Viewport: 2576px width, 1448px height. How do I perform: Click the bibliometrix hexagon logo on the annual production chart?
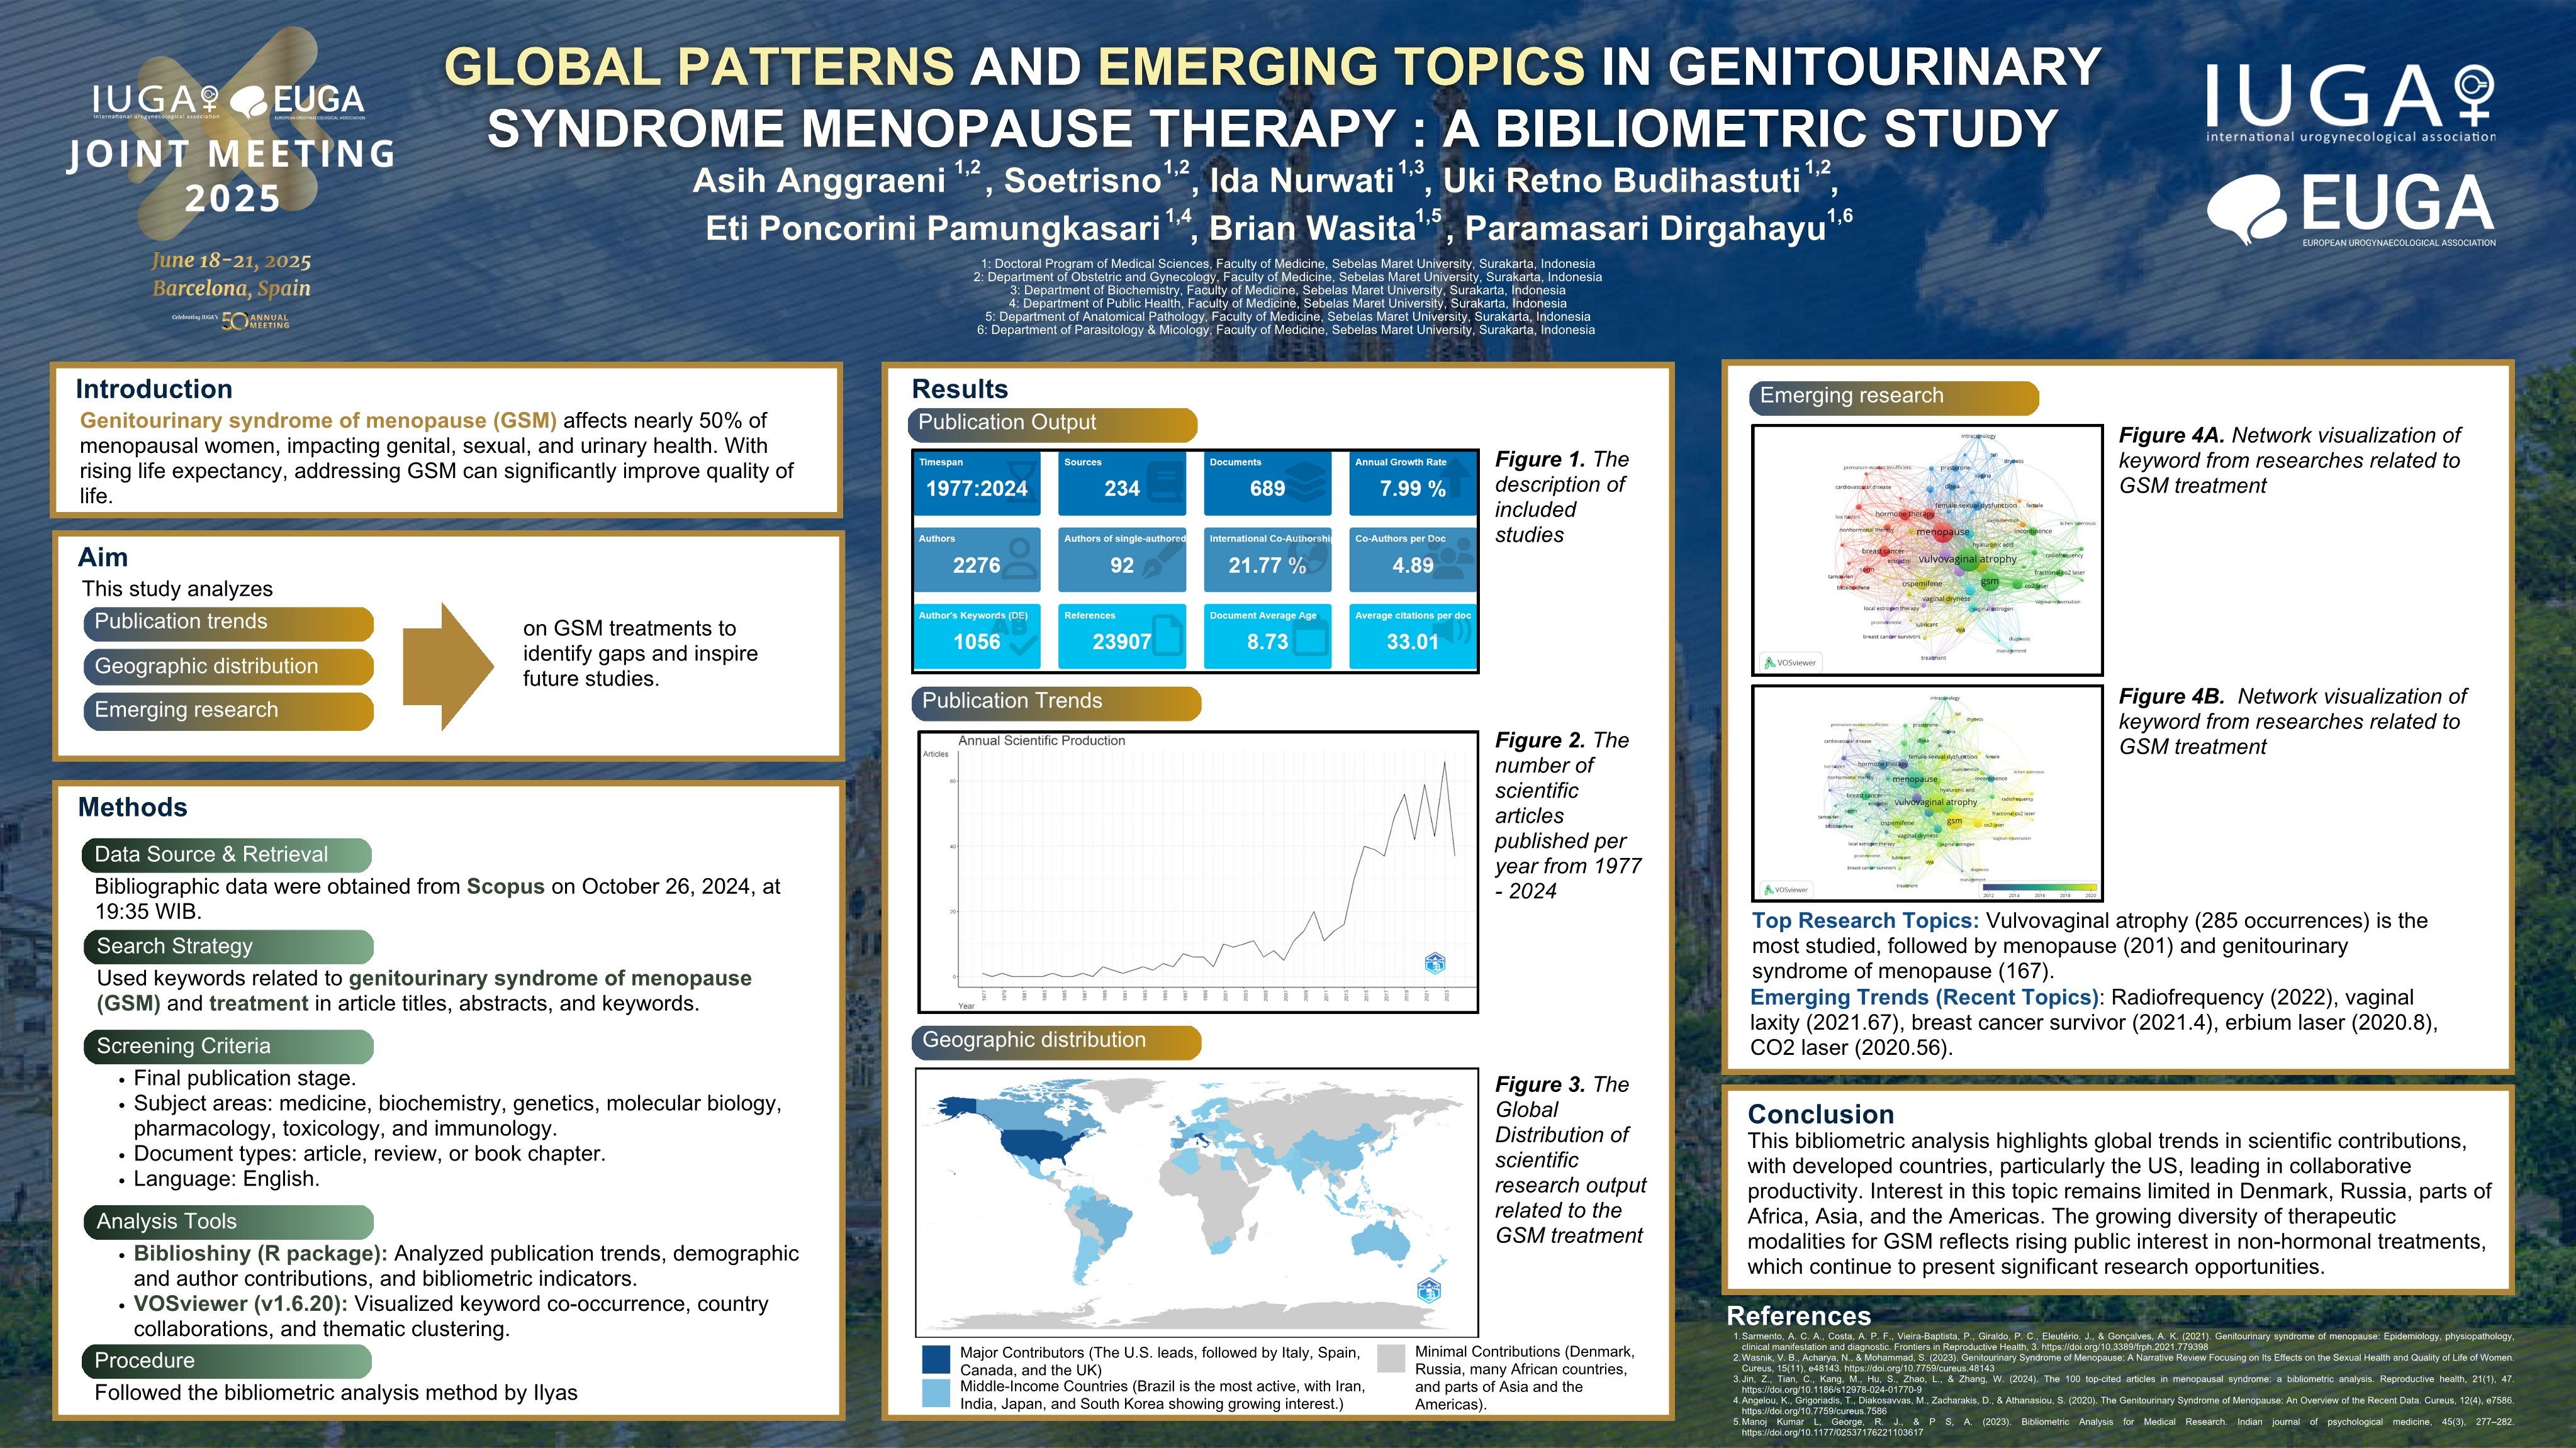(x=1435, y=964)
